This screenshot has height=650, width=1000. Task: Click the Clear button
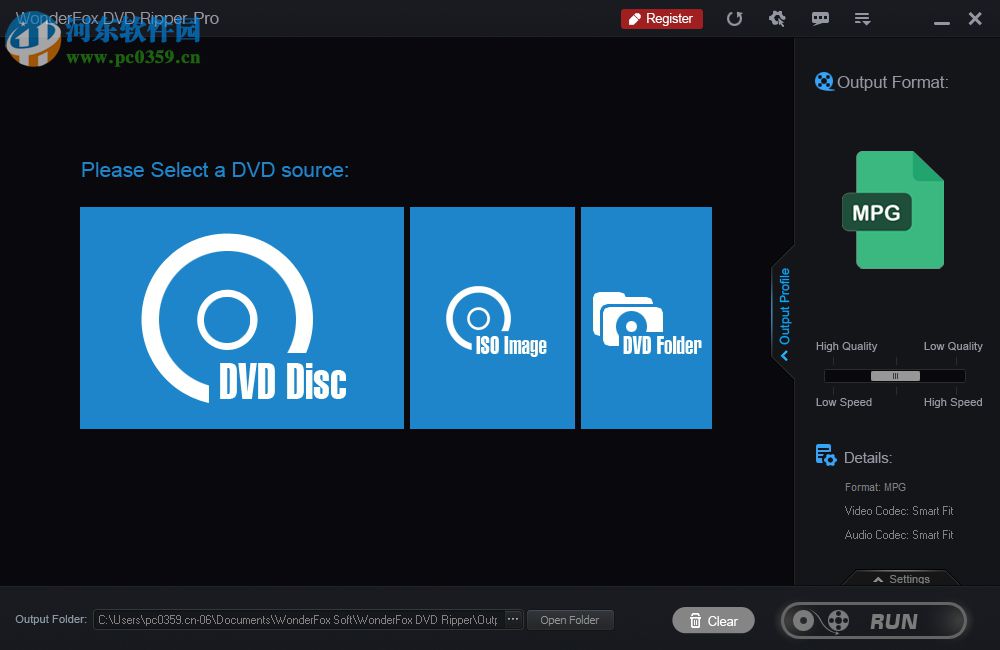[713, 620]
